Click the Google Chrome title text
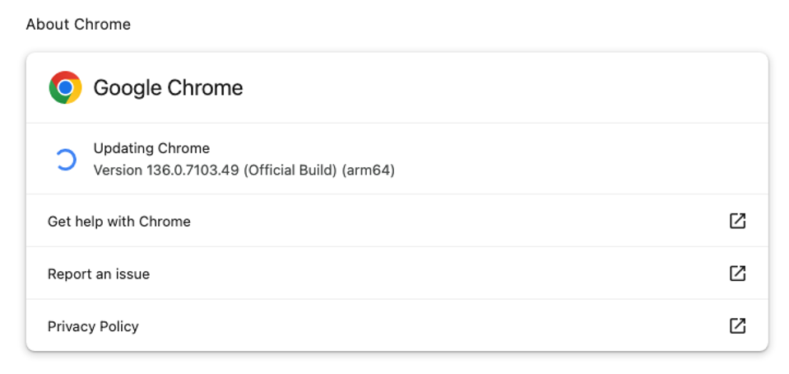The height and width of the screenshot is (374, 789). 168,88
